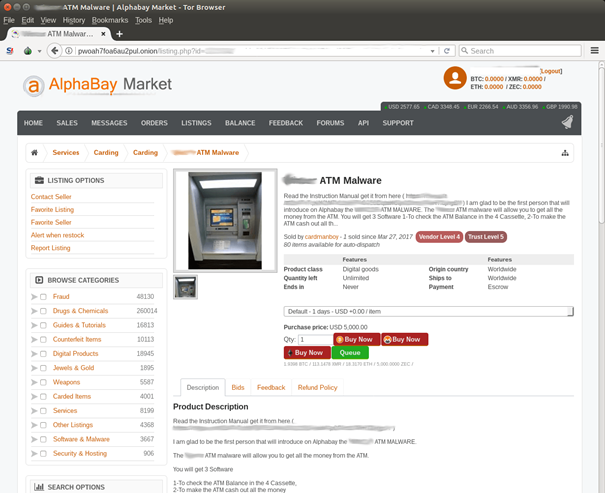Expand the Services category arrow
Viewport: 605px width, 493px height.
click(34, 411)
